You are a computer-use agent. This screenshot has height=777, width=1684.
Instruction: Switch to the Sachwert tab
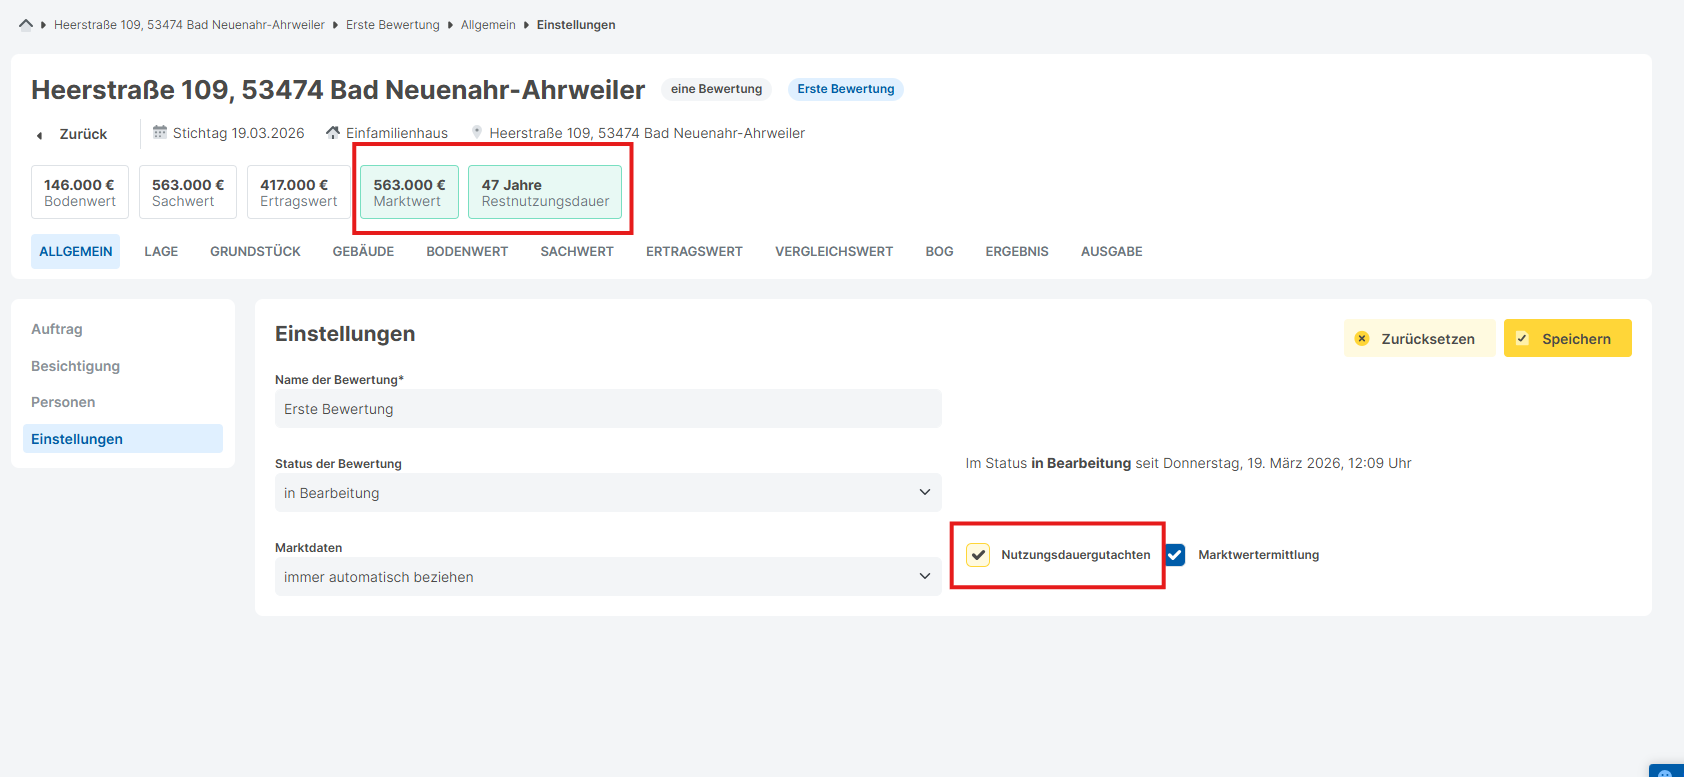577,252
